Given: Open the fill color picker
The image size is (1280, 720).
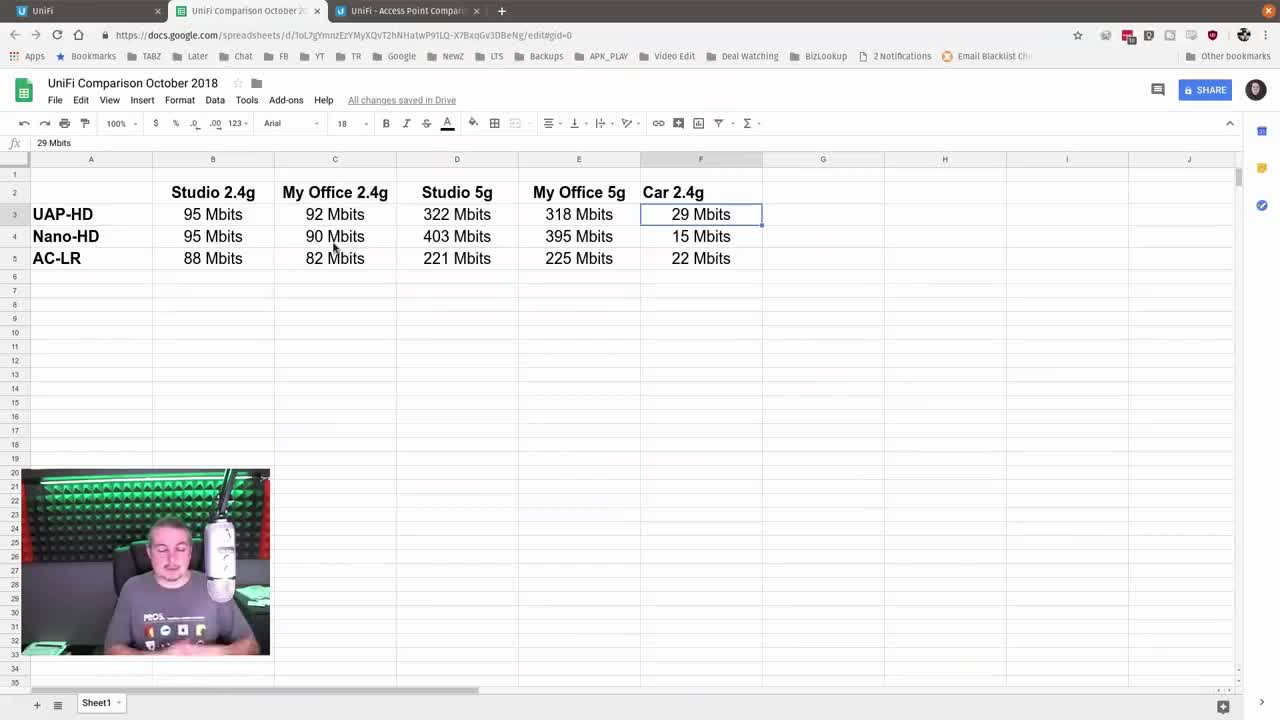Looking at the screenshot, I should point(473,123).
